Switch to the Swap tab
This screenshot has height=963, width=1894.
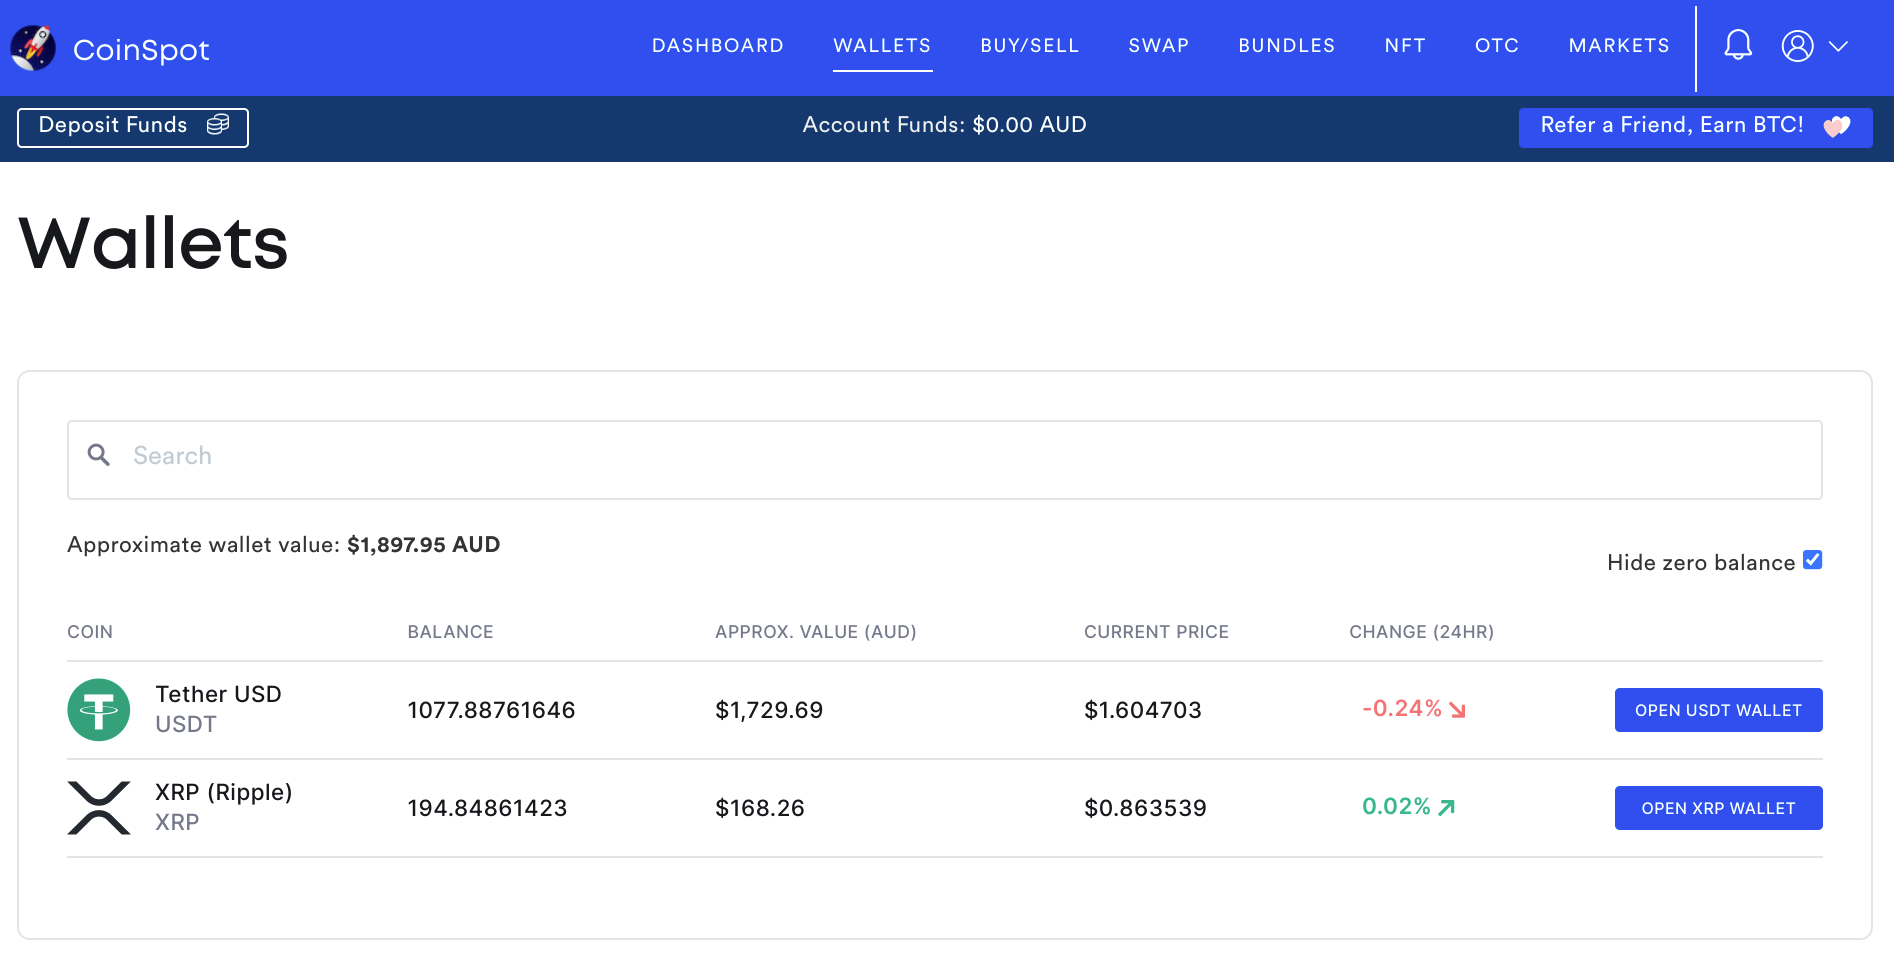(1159, 46)
